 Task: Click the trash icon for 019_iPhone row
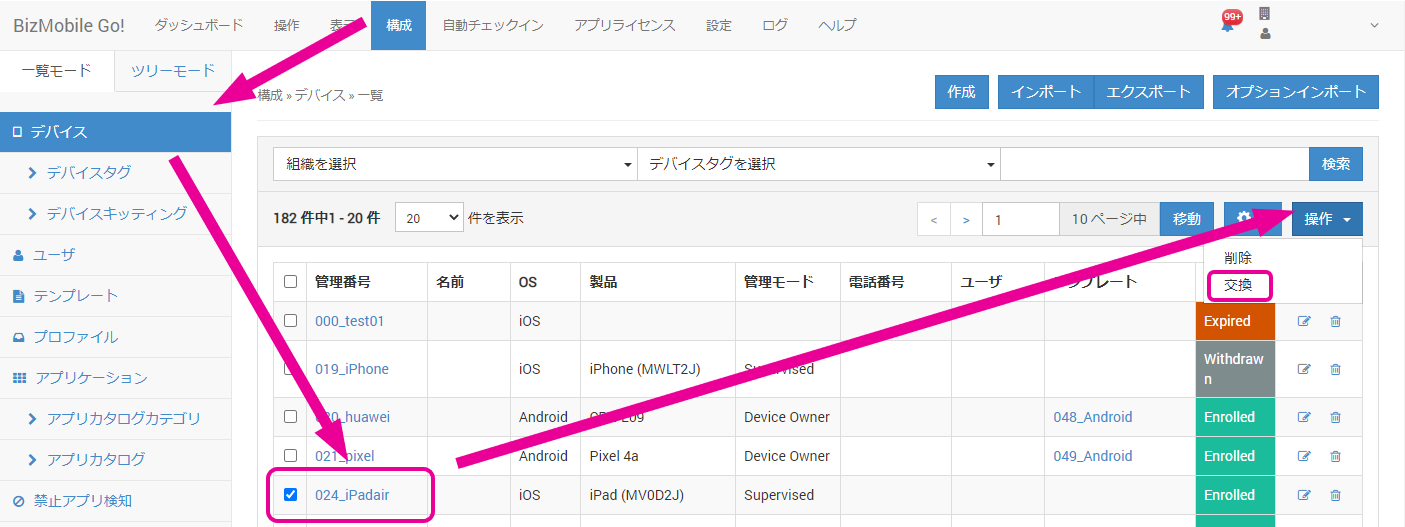[x=1335, y=369]
